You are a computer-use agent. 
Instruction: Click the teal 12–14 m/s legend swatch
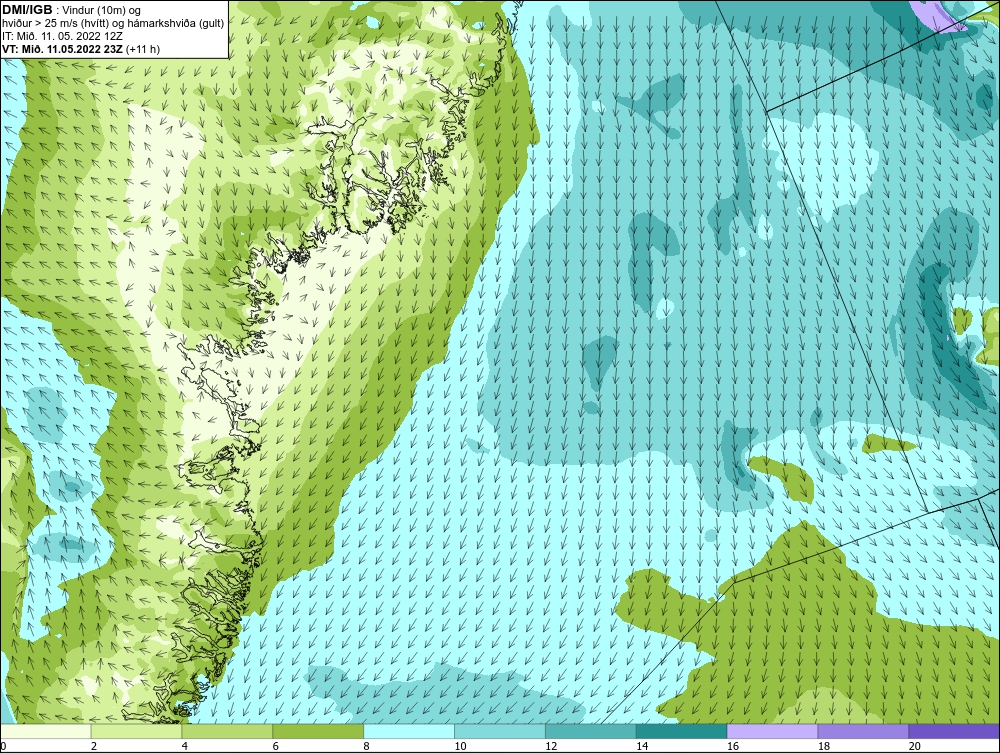(x=591, y=731)
